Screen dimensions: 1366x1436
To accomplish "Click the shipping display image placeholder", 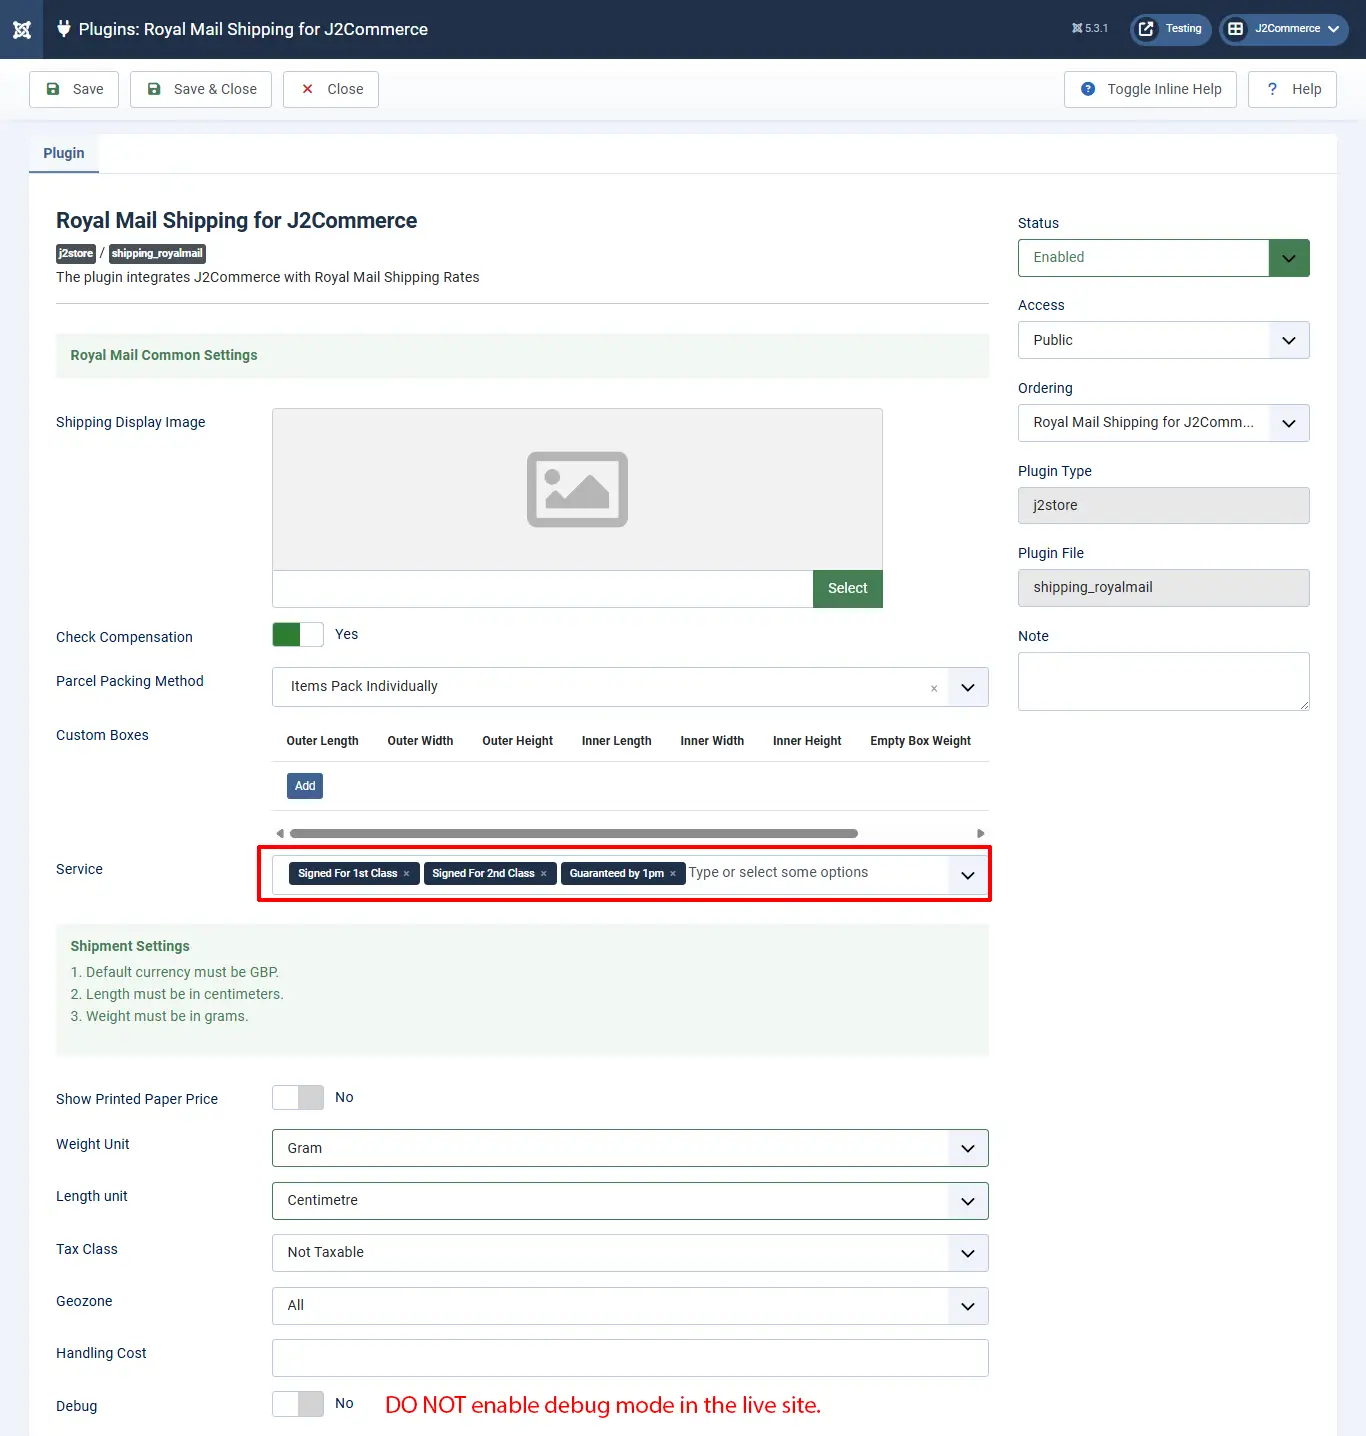I will [577, 489].
